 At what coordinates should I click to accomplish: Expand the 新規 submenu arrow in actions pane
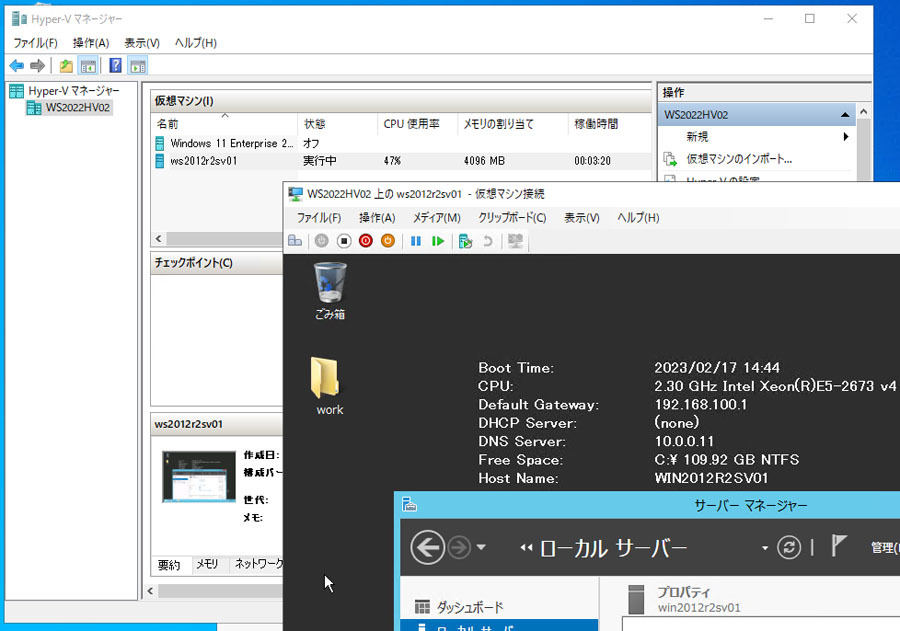coord(845,137)
